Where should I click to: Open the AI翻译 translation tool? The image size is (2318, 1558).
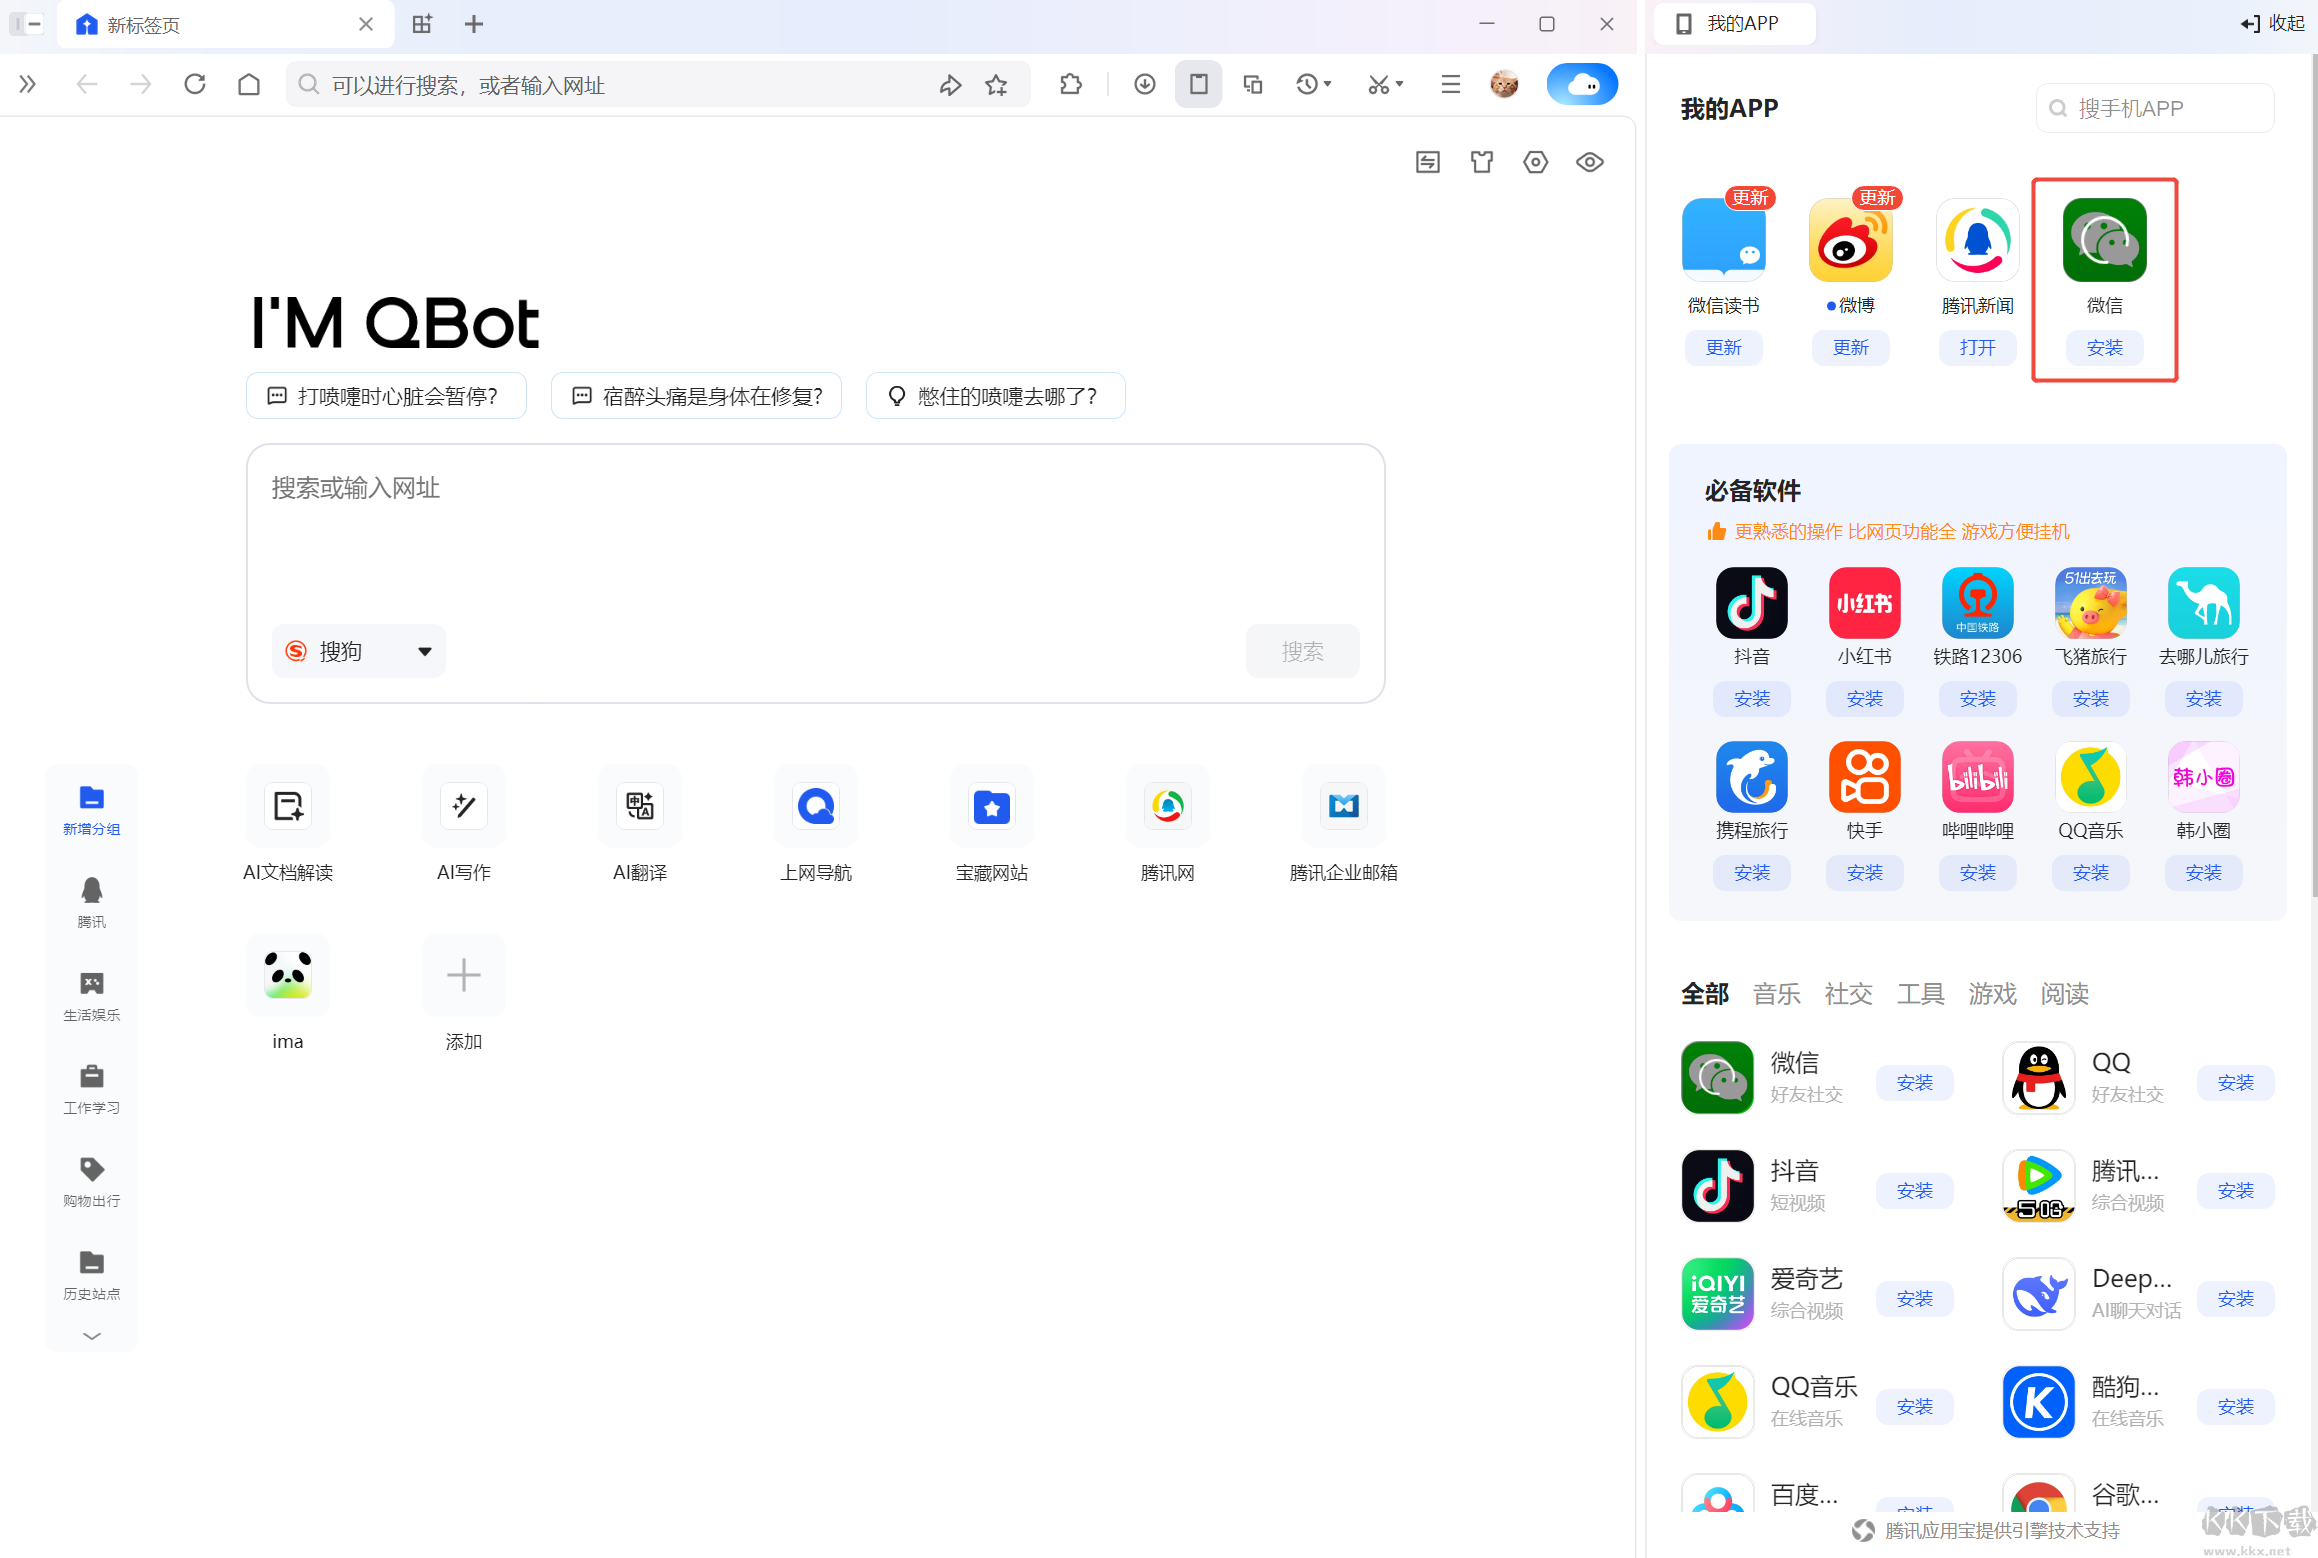[x=639, y=822]
